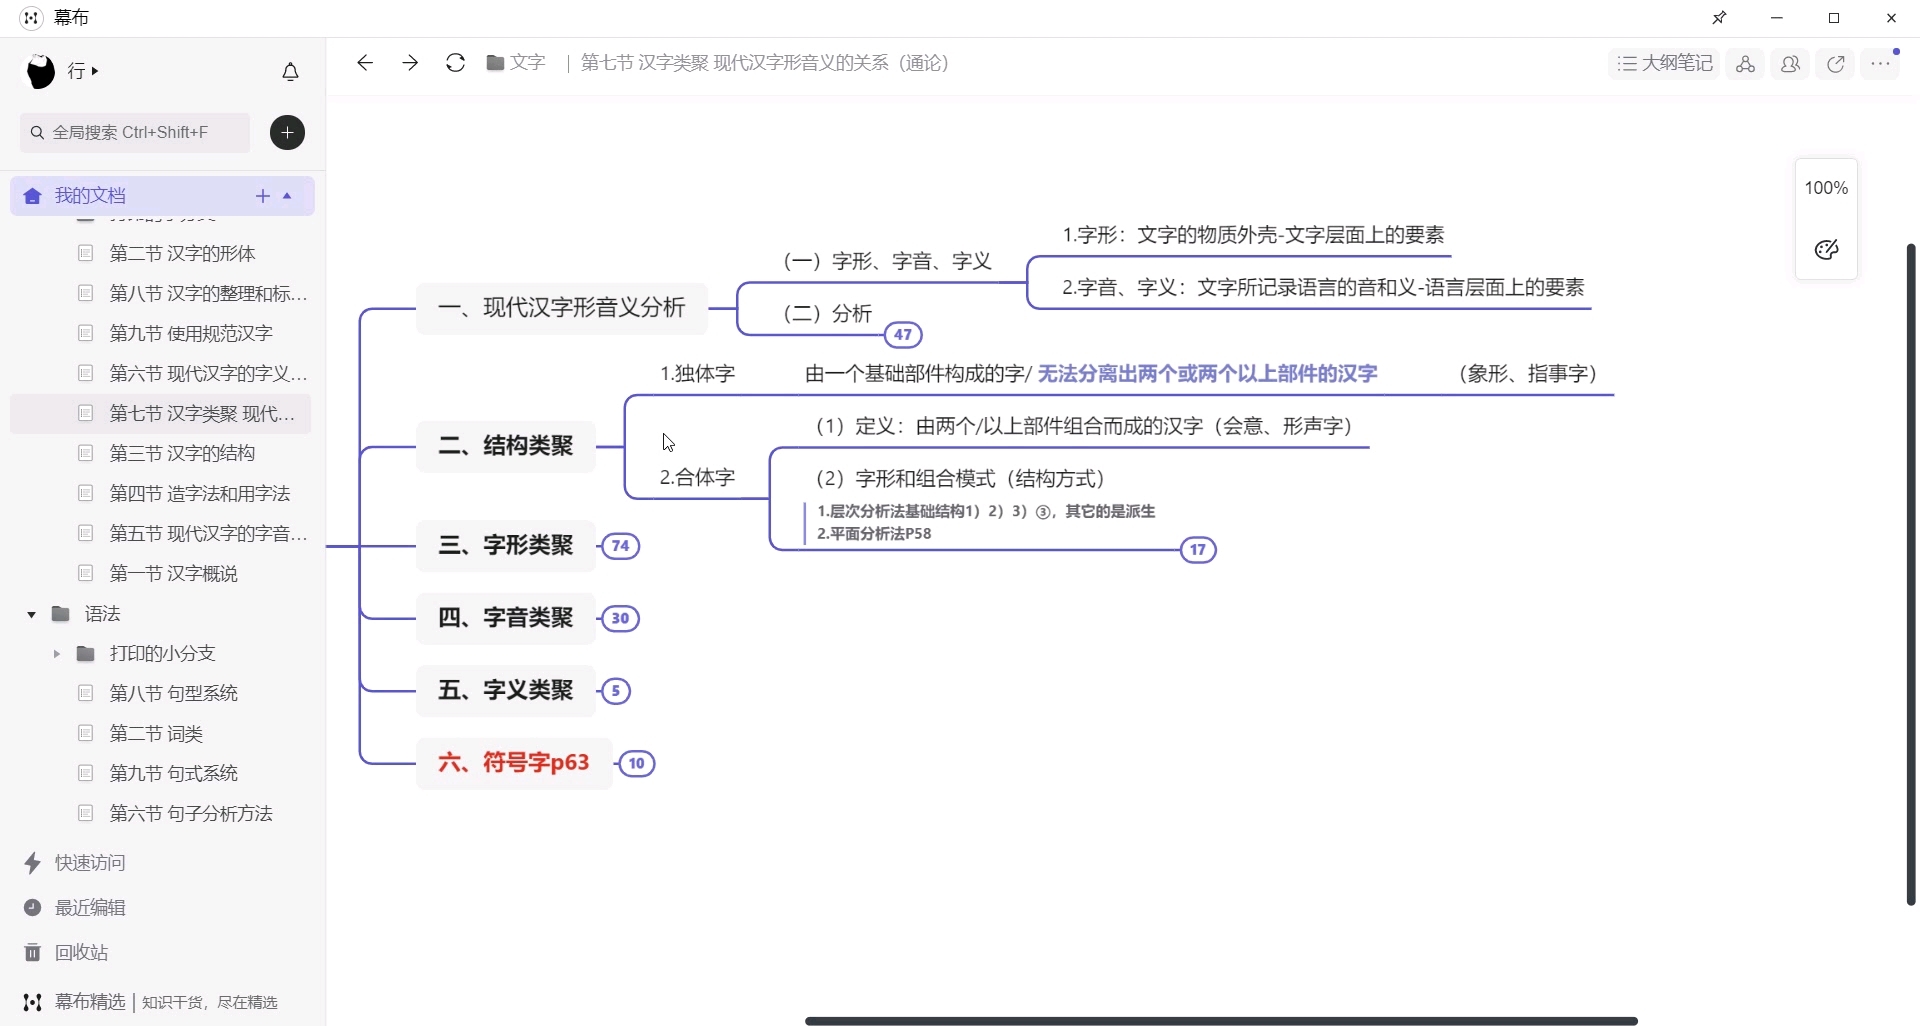This screenshot has height=1026, width=1920.
Task: Go forward with the right arrow
Action: (x=410, y=63)
